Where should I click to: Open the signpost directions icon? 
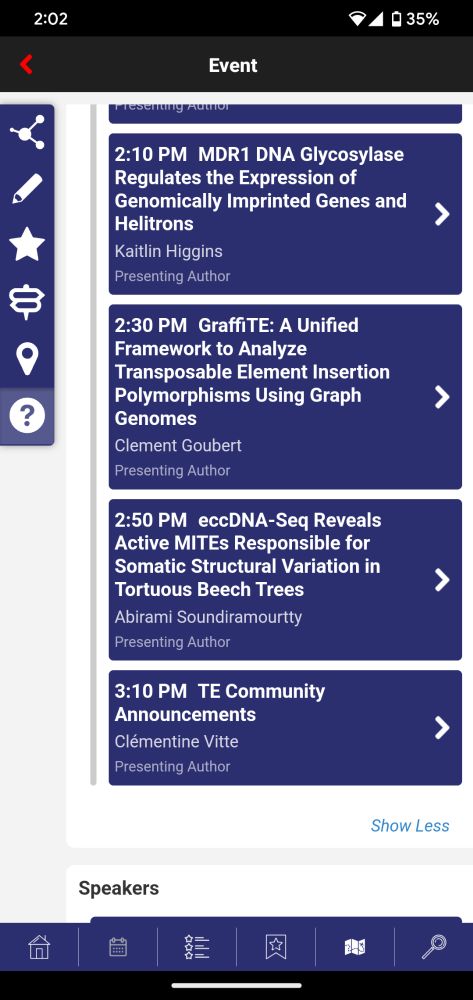(x=27, y=302)
